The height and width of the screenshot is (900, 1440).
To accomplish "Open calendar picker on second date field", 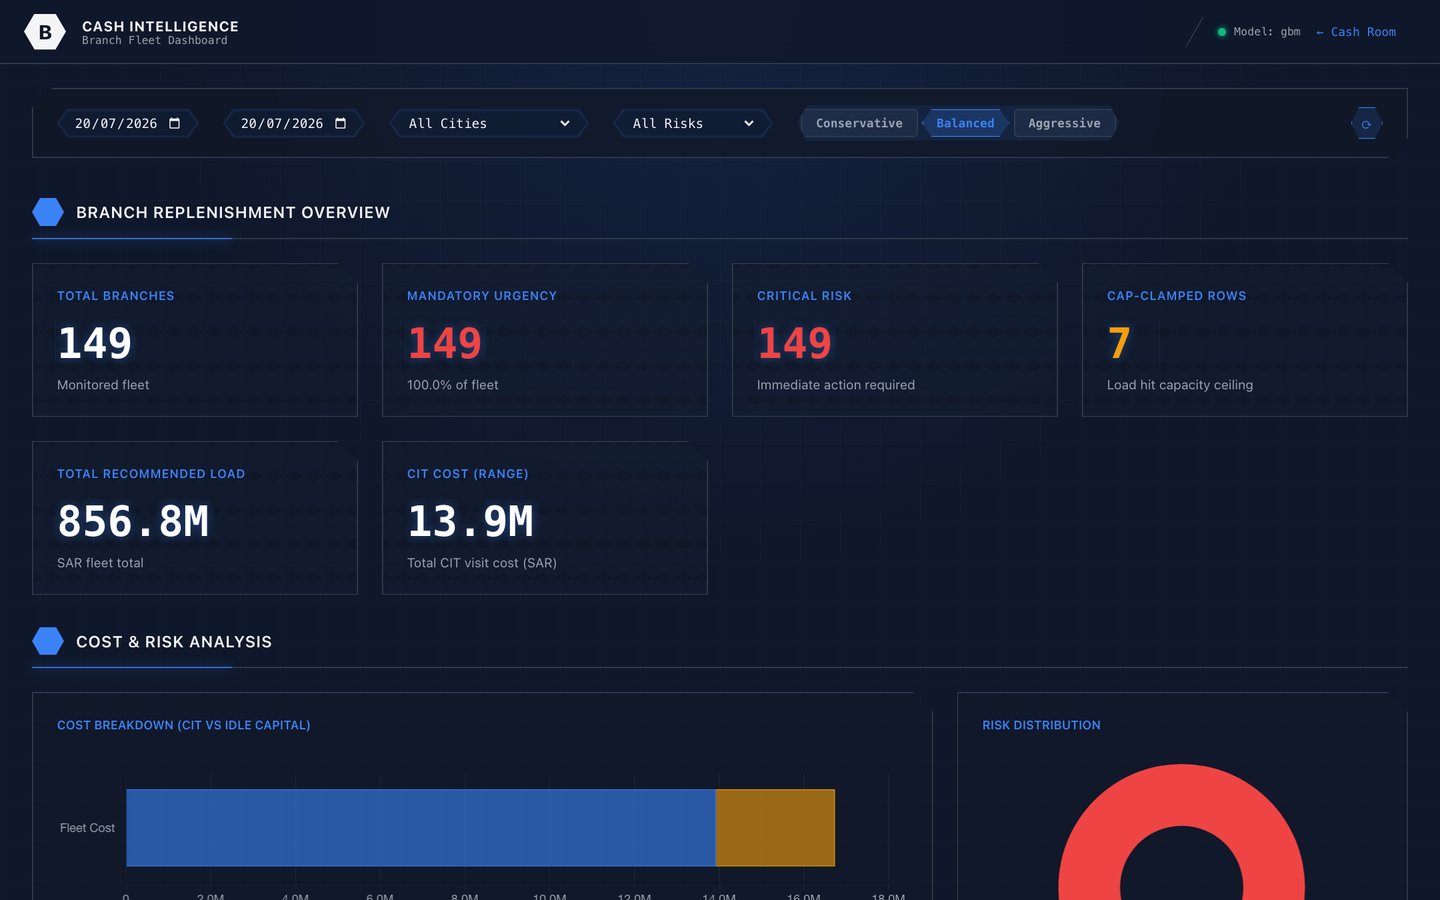I will pyautogui.click(x=340, y=123).
